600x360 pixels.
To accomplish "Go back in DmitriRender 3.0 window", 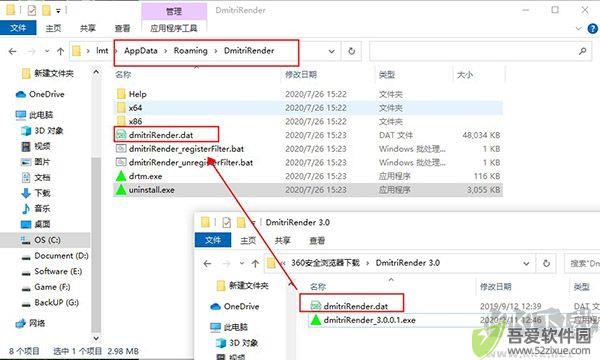I will pyautogui.click(x=207, y=264).
